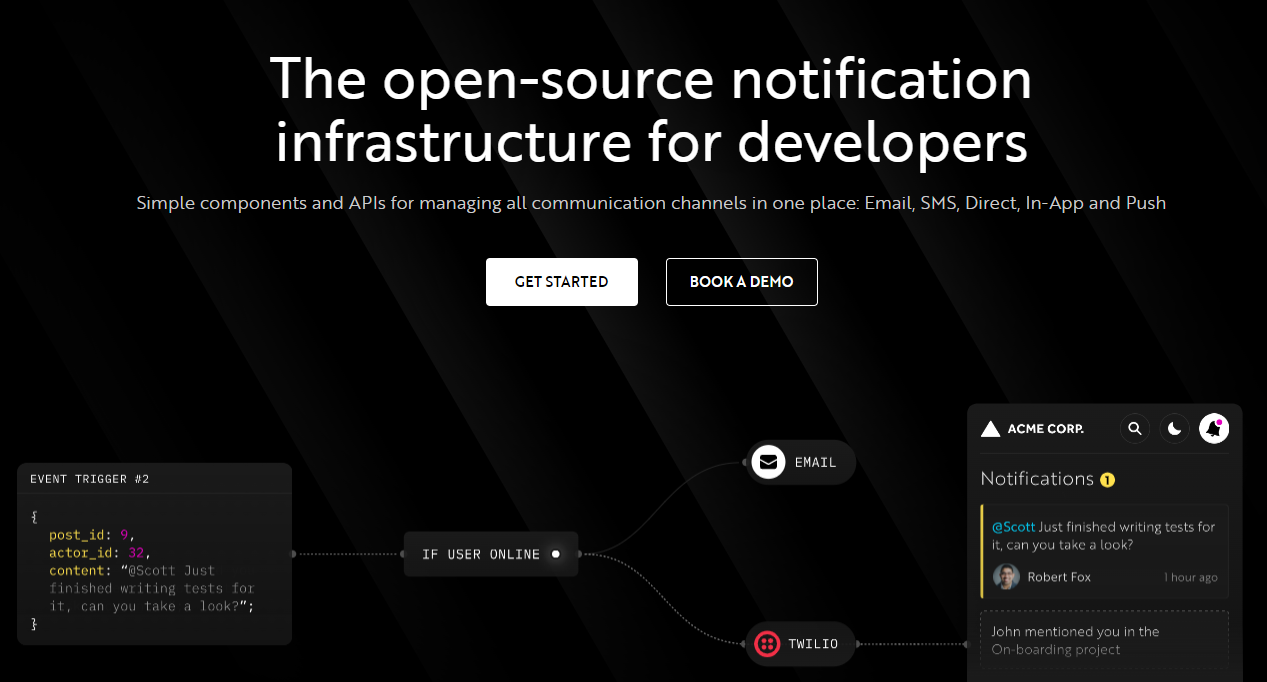Click the Notifications heading
The height and width of the screenshot is (682, 1267).
[1037, 479]
